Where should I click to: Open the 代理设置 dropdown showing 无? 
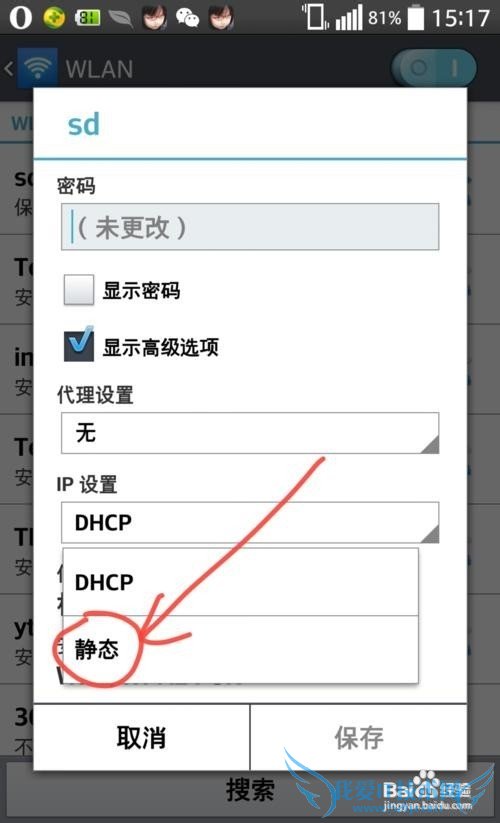(x=250, y=433)
